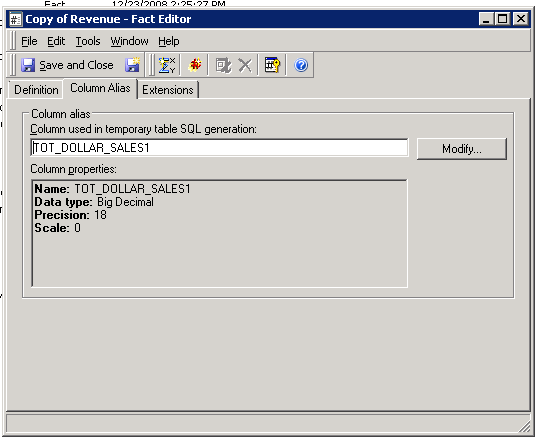Open the Help menu
The image size is (541, 443).
point(169,41)
